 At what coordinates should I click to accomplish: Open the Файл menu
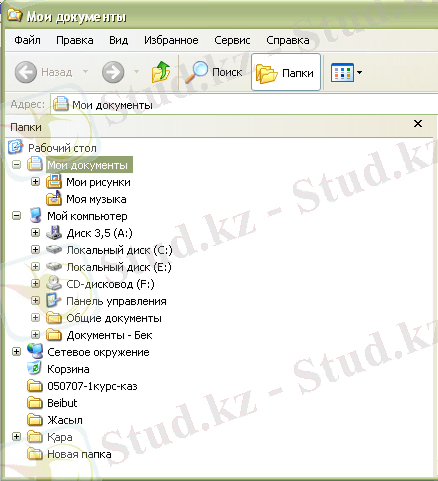(27, 40)
